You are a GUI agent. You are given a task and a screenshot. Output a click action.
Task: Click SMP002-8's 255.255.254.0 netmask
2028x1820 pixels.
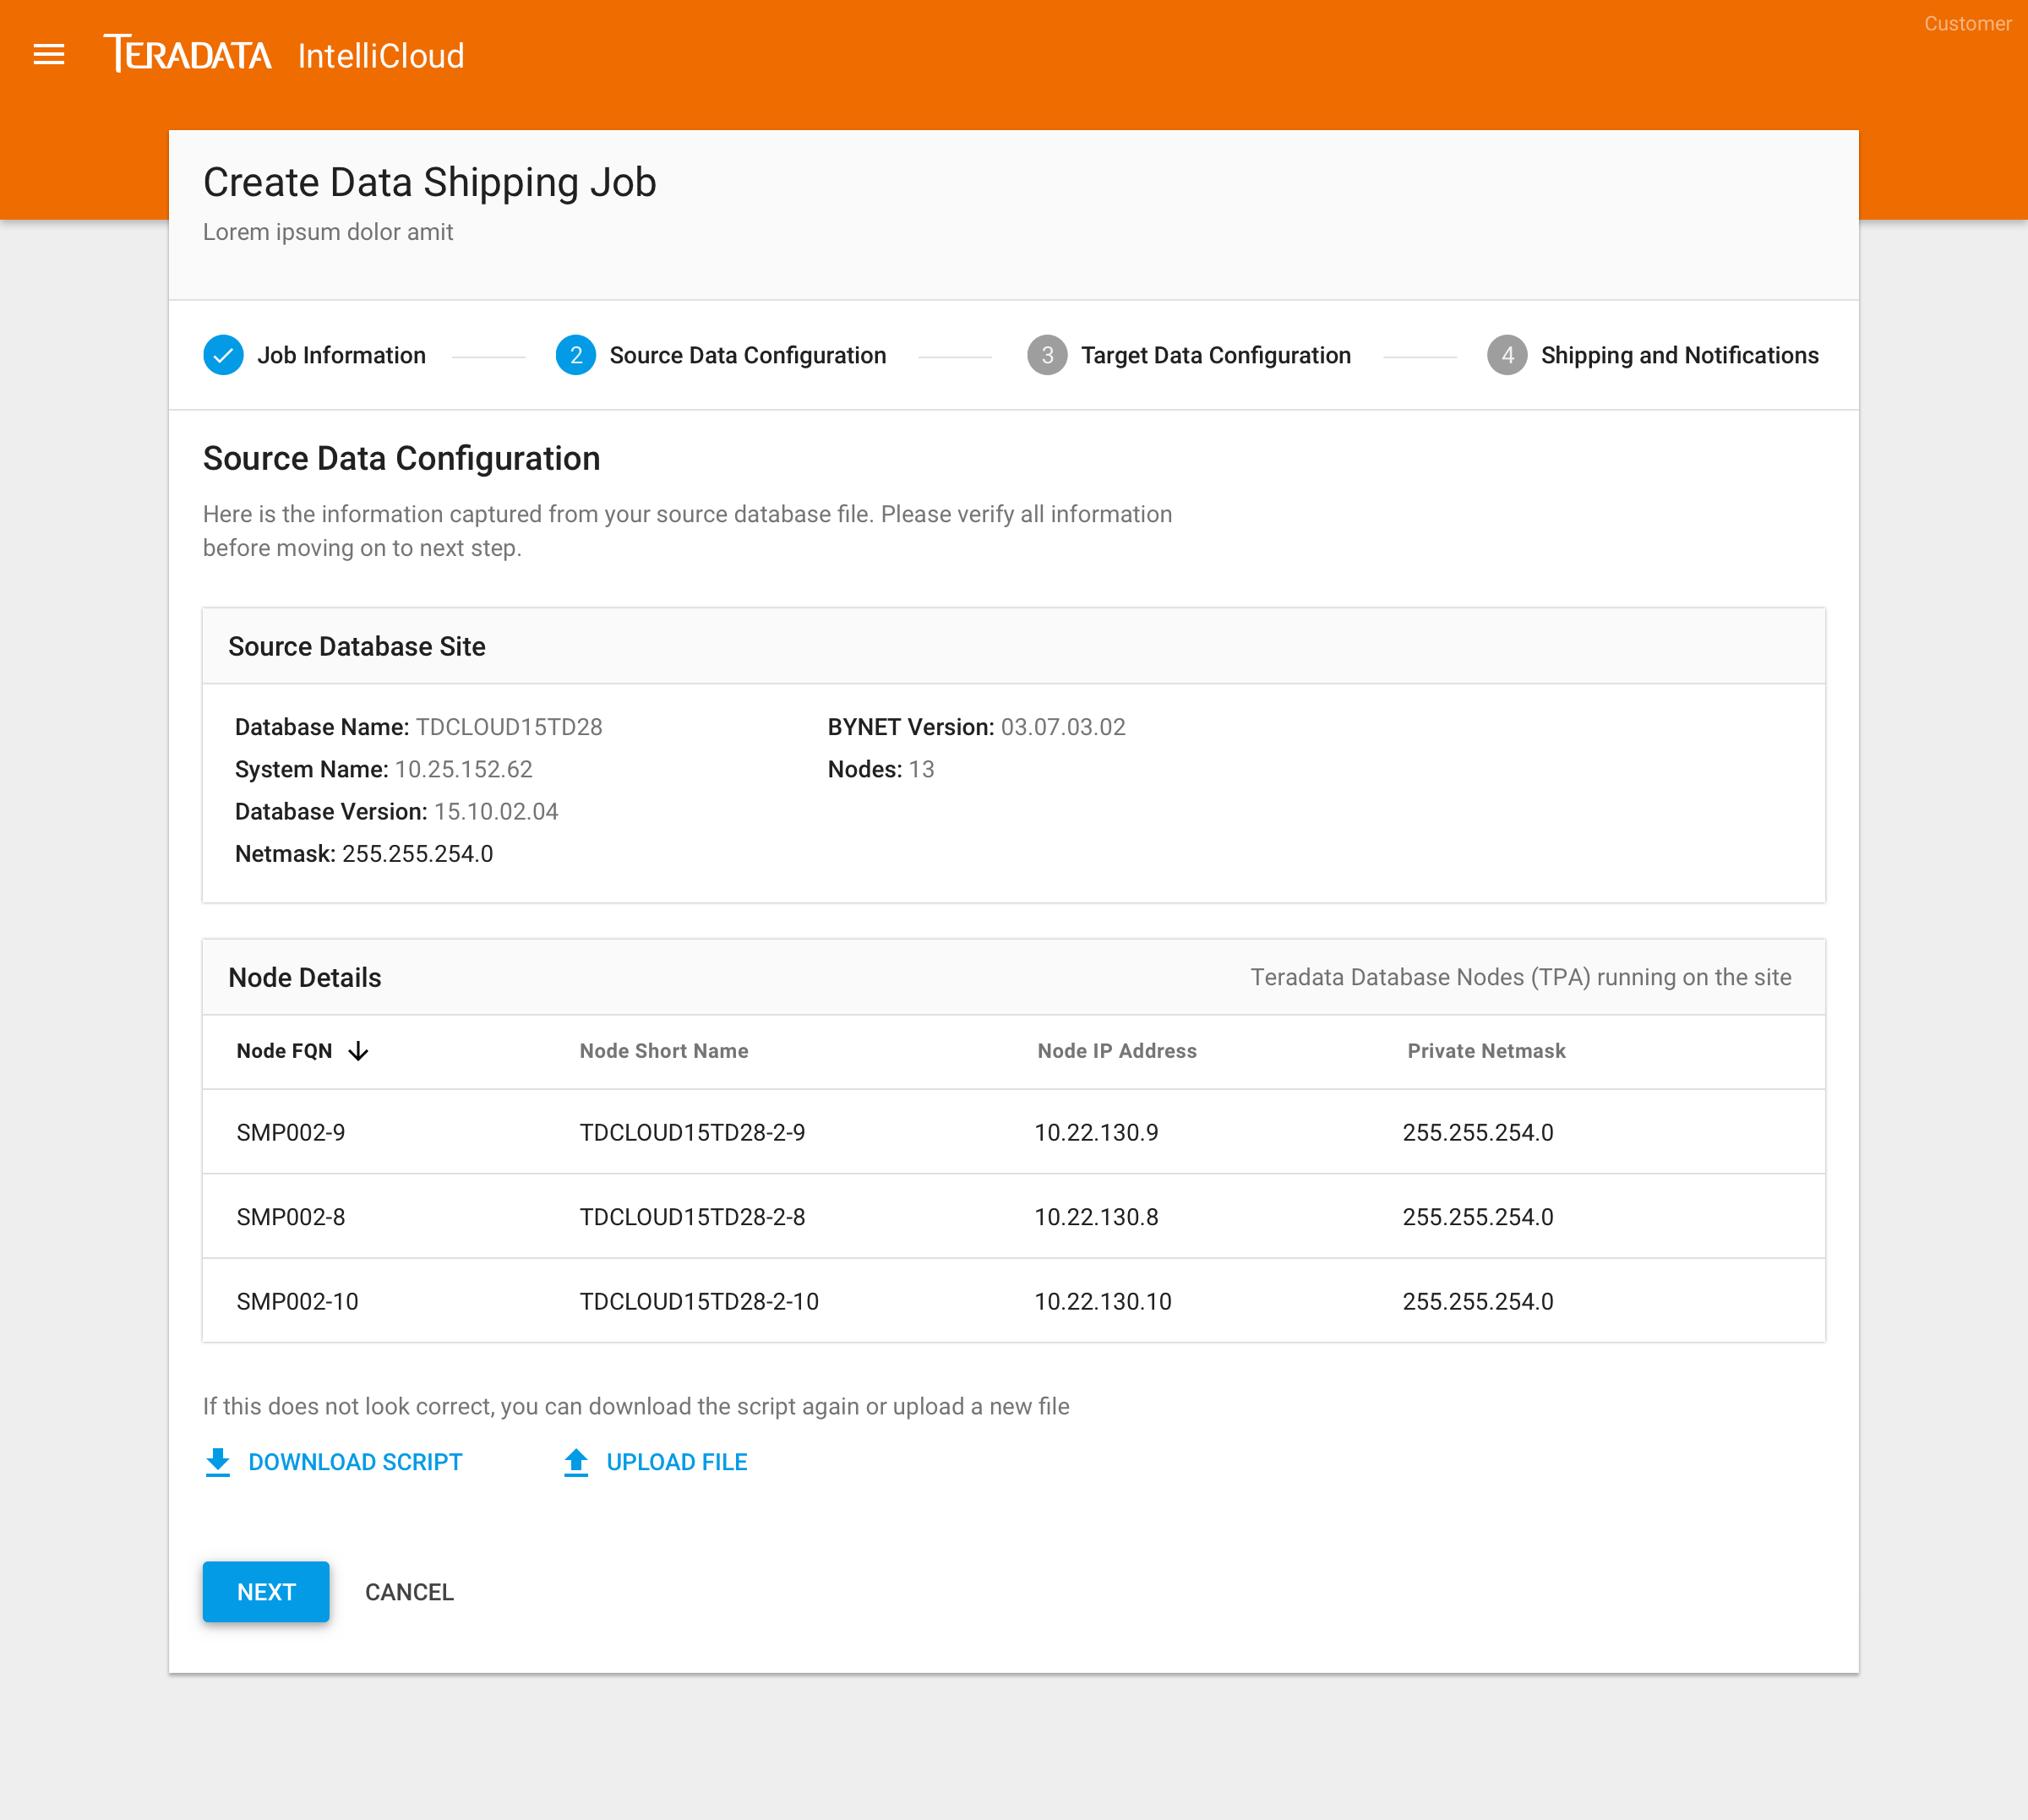[1478, 1217]
